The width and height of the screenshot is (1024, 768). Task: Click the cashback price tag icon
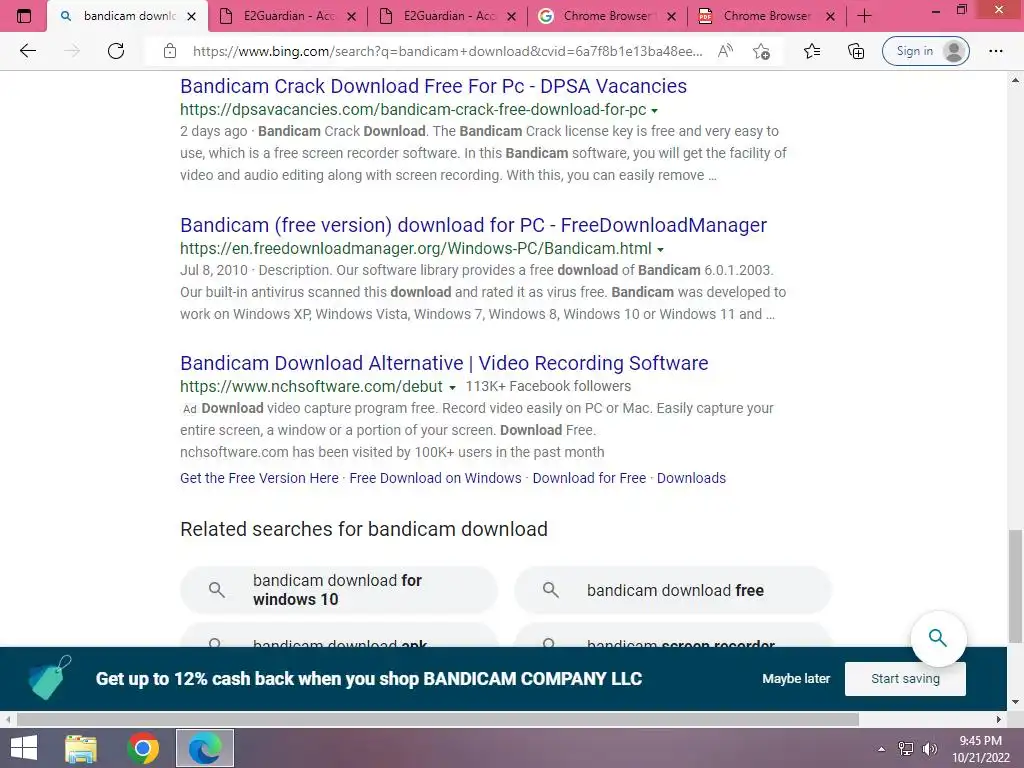coord(49,678)
